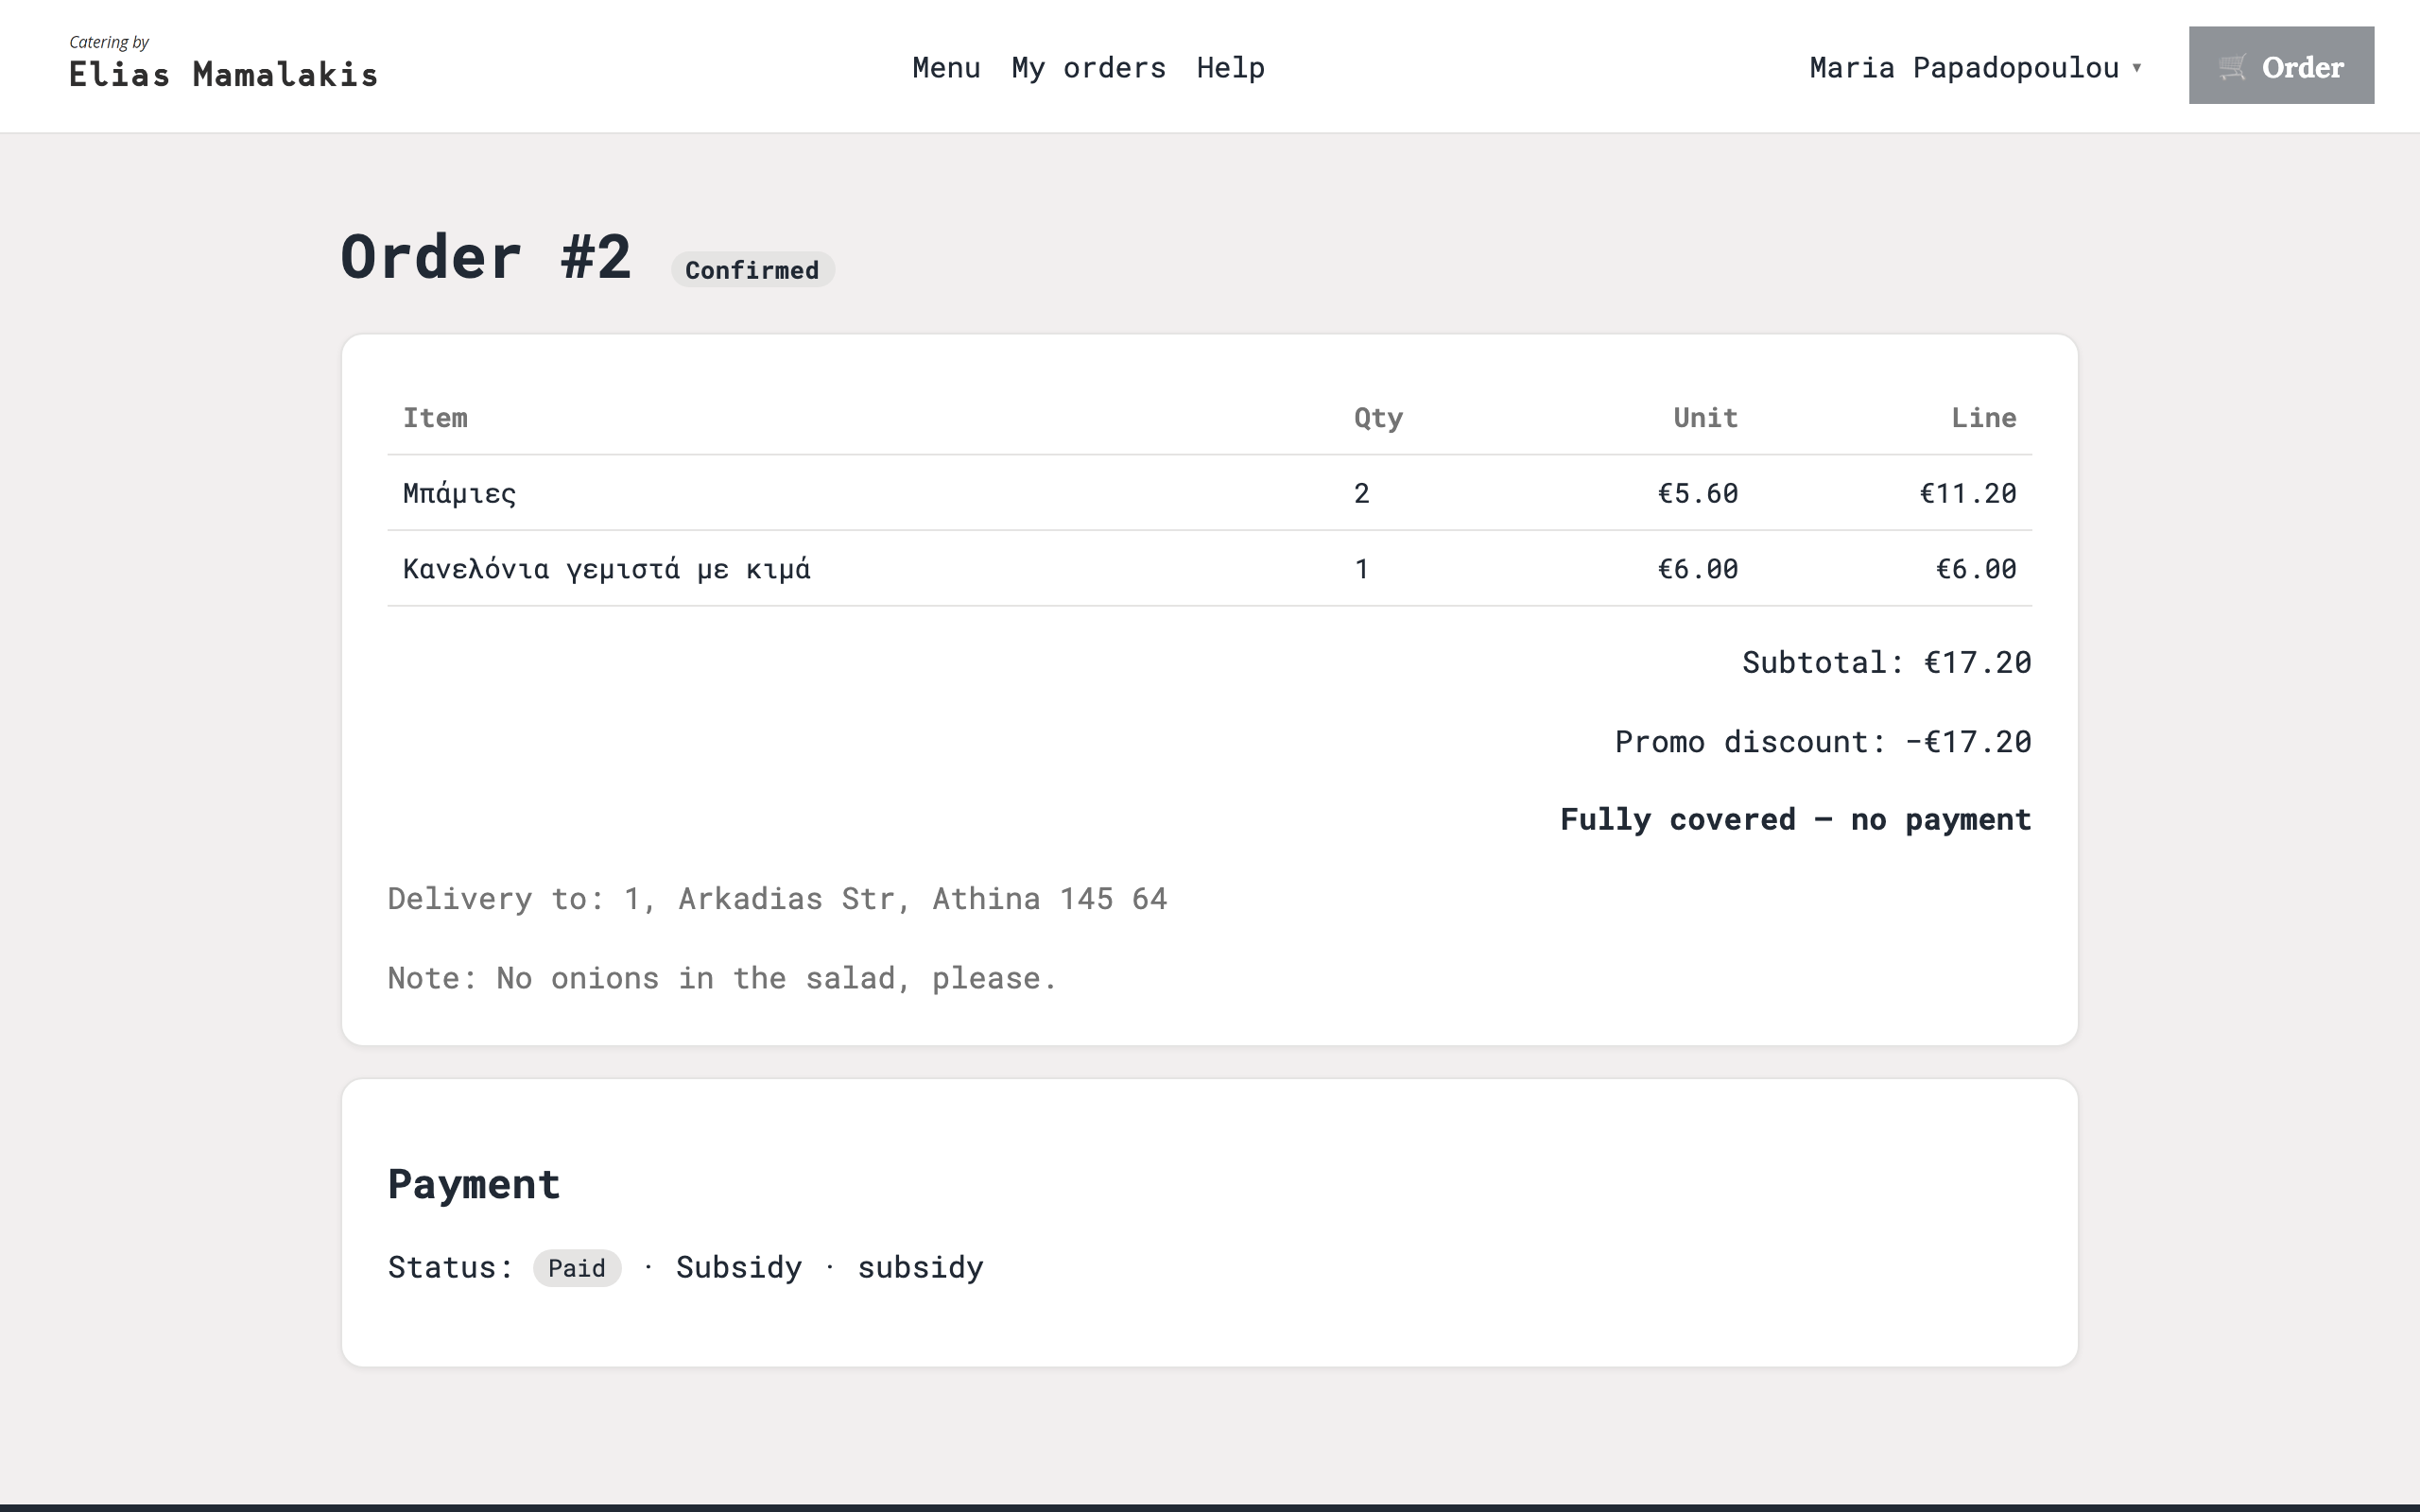Click the capitalized Subsidy payment method
This screenshot has height=1512, width=2420.
(x=738, y=1267)
